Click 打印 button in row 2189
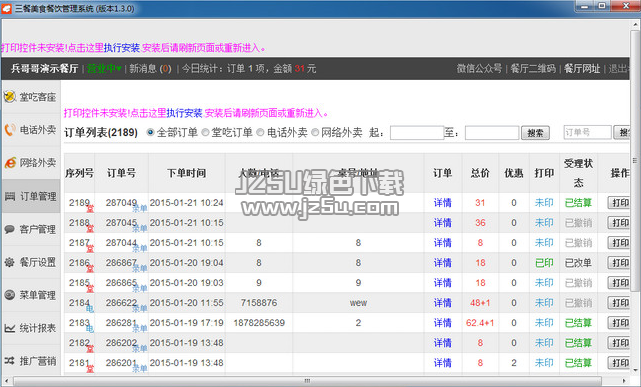The image size is (641, 387). pos(619,203)
